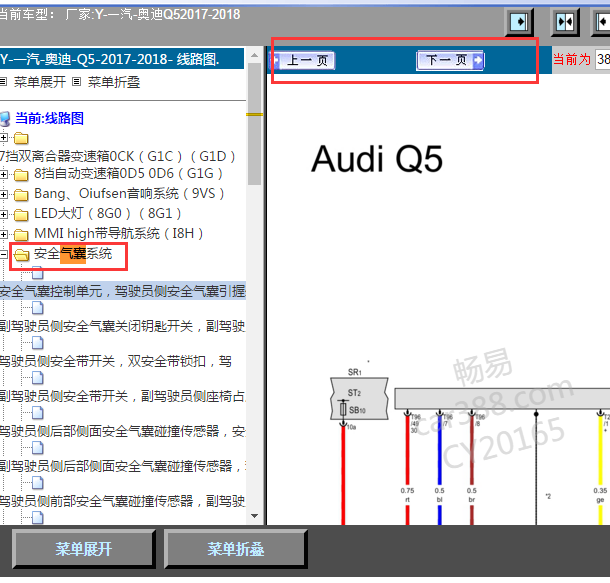Click page icon above 副驾驶员侧后部侧面安全气囊

[37, 448]
